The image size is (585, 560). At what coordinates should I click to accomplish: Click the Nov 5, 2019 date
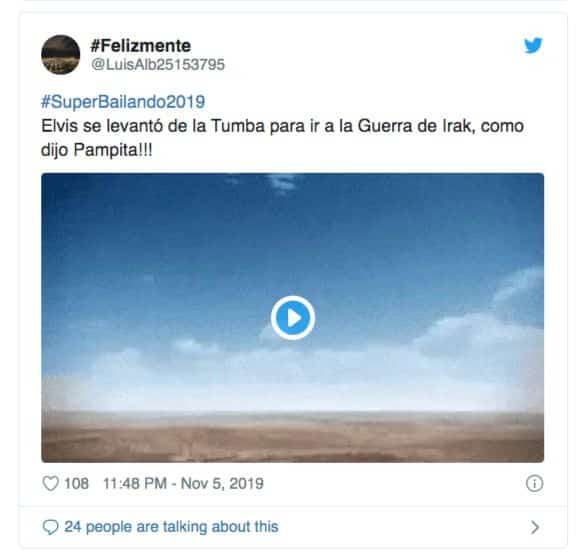222,484
